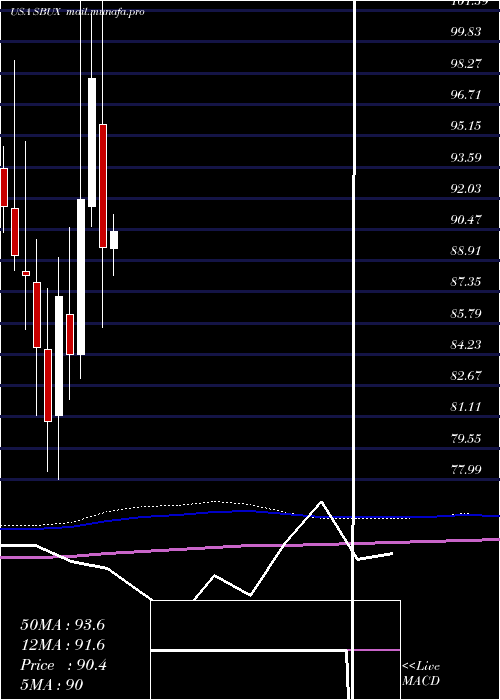Click the 88.91 price axis label

(x=467, y=250)
